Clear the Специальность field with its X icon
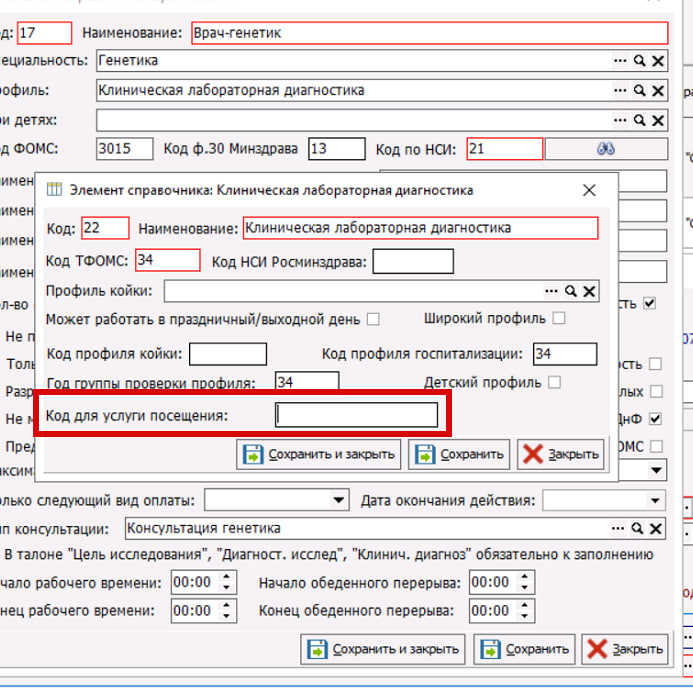 coord(658,62)
